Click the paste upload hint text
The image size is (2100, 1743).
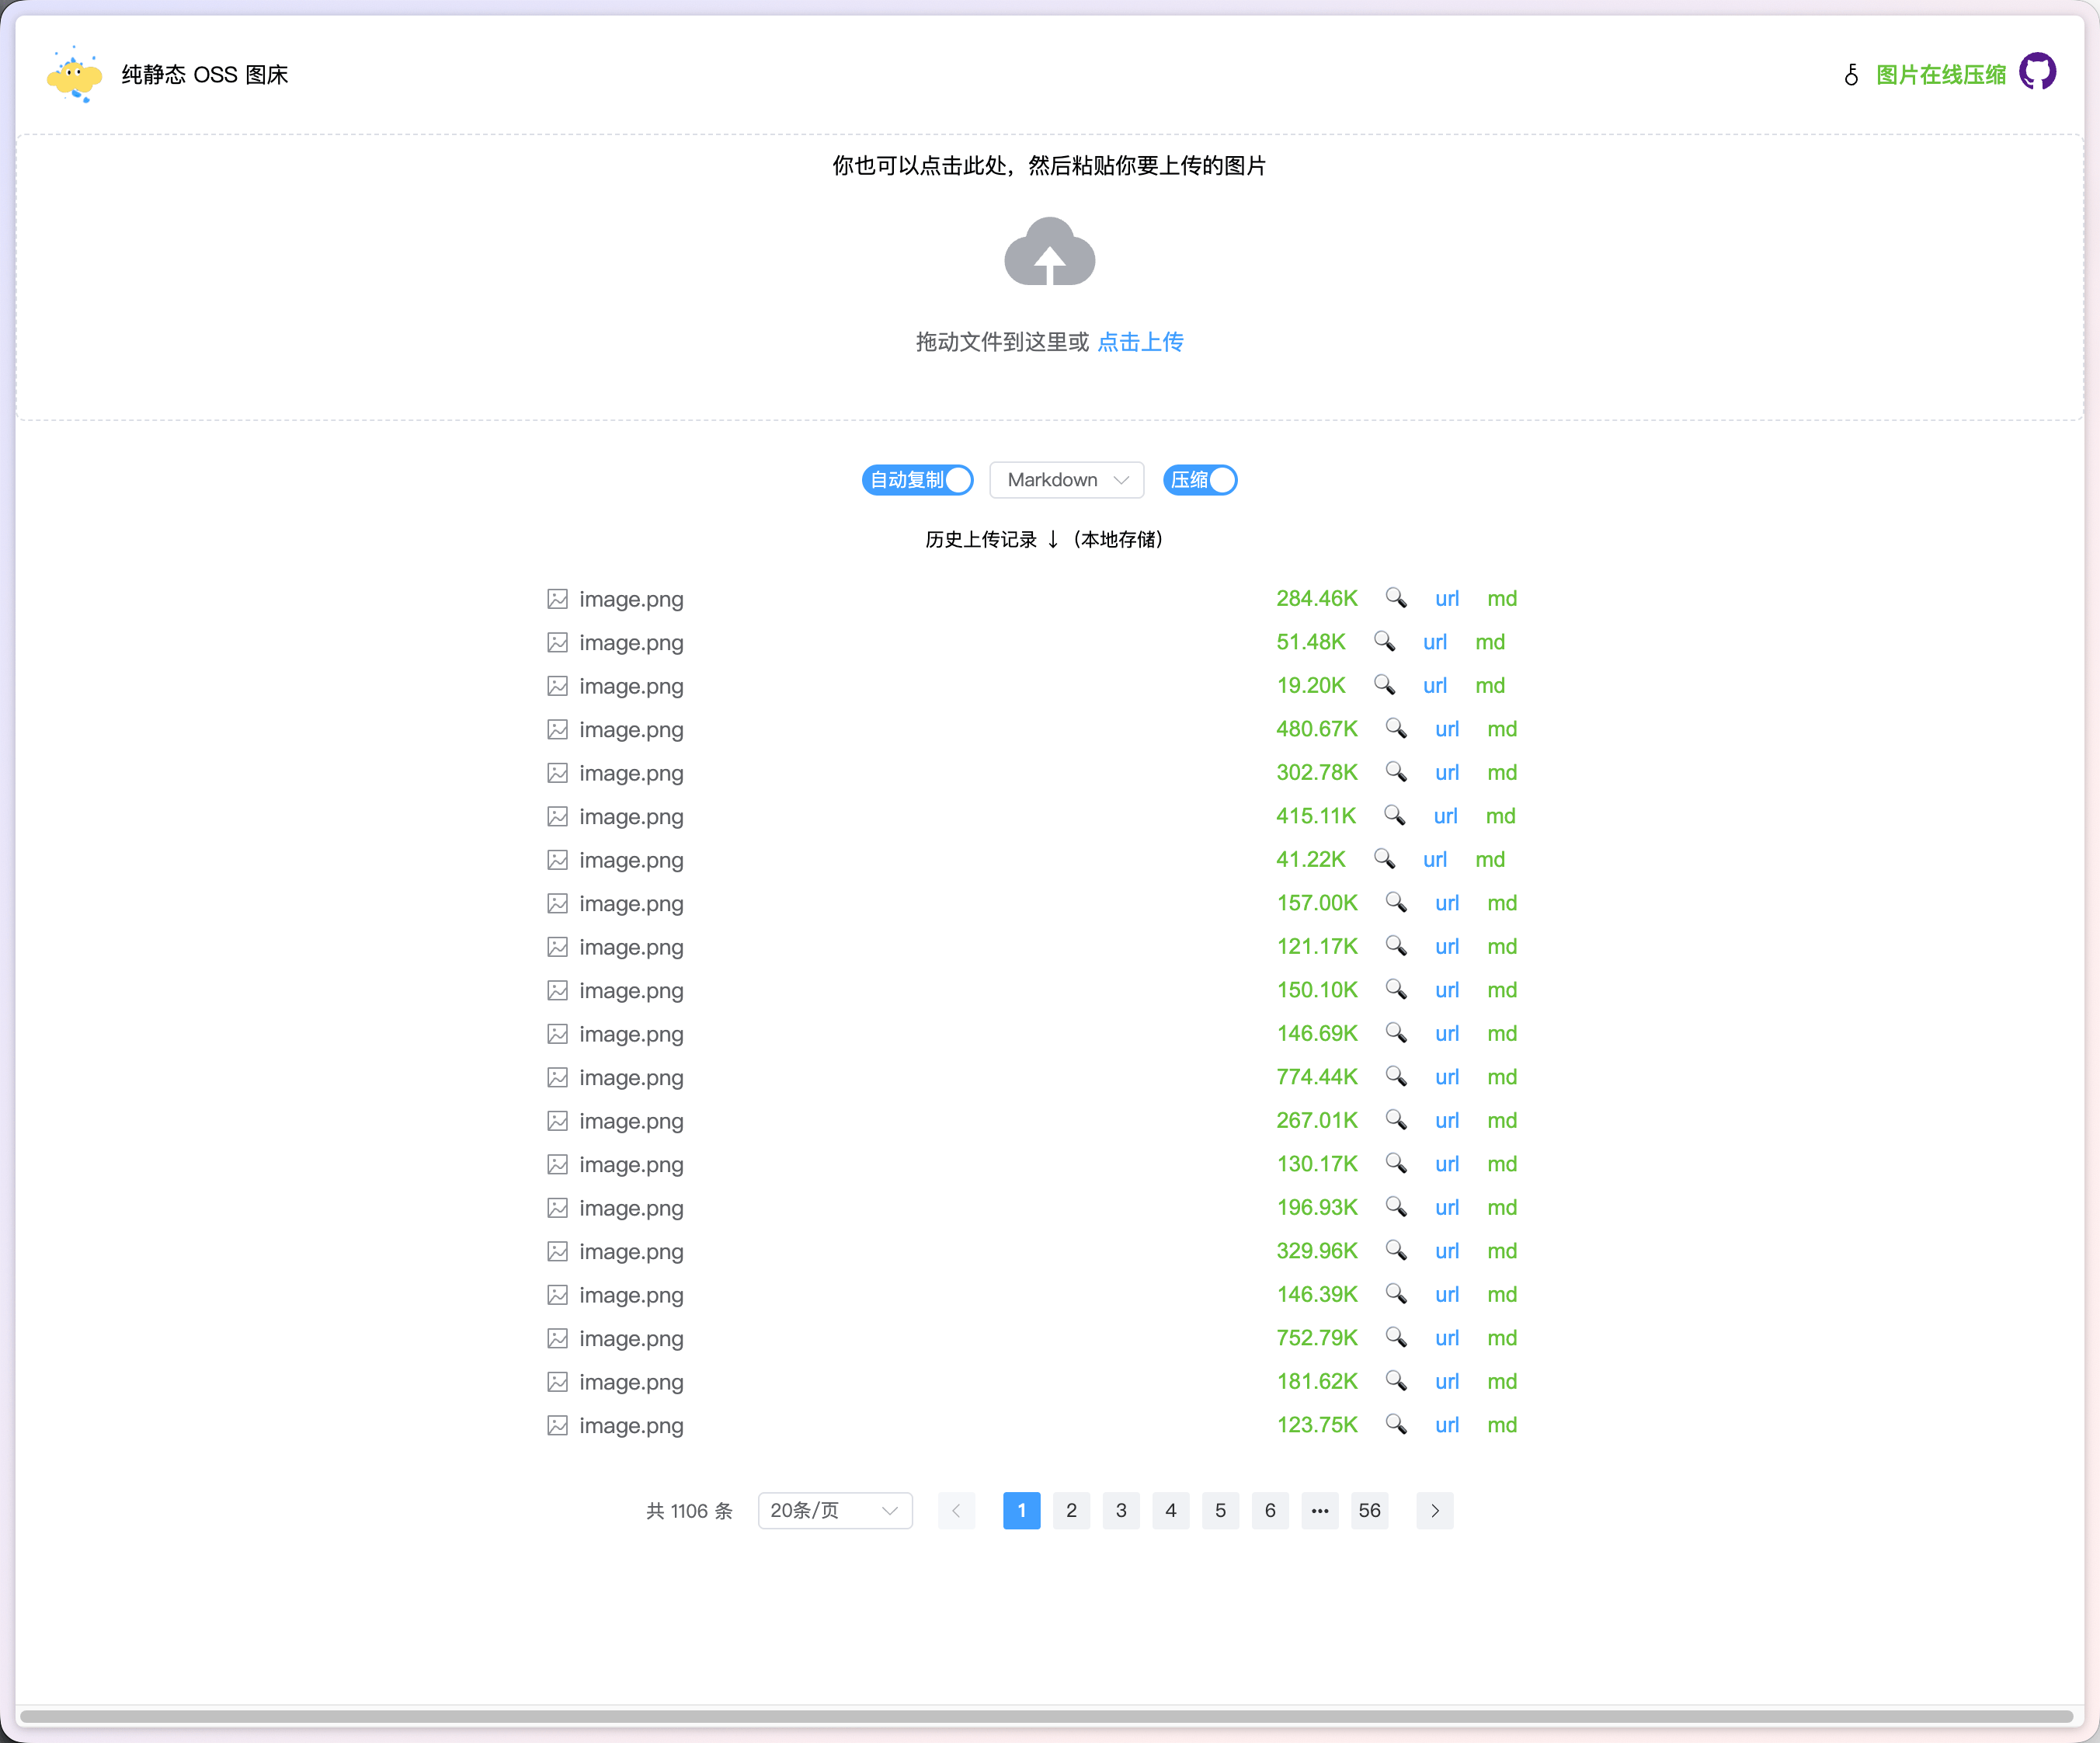1049,166
